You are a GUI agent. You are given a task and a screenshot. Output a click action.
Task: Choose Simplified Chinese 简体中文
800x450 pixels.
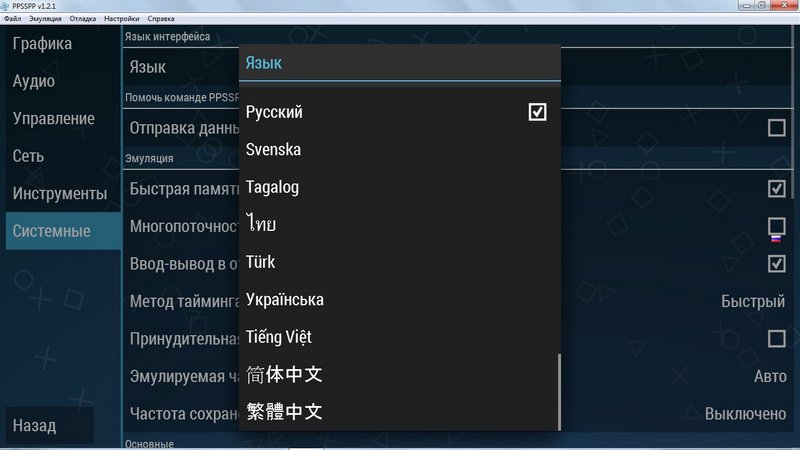[x=399, y=374]
